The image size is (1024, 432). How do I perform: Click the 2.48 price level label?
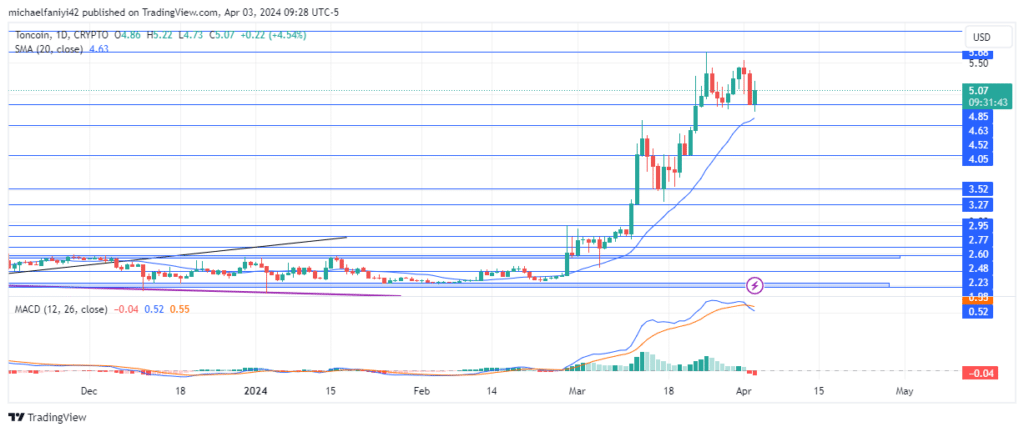[978, 268]
